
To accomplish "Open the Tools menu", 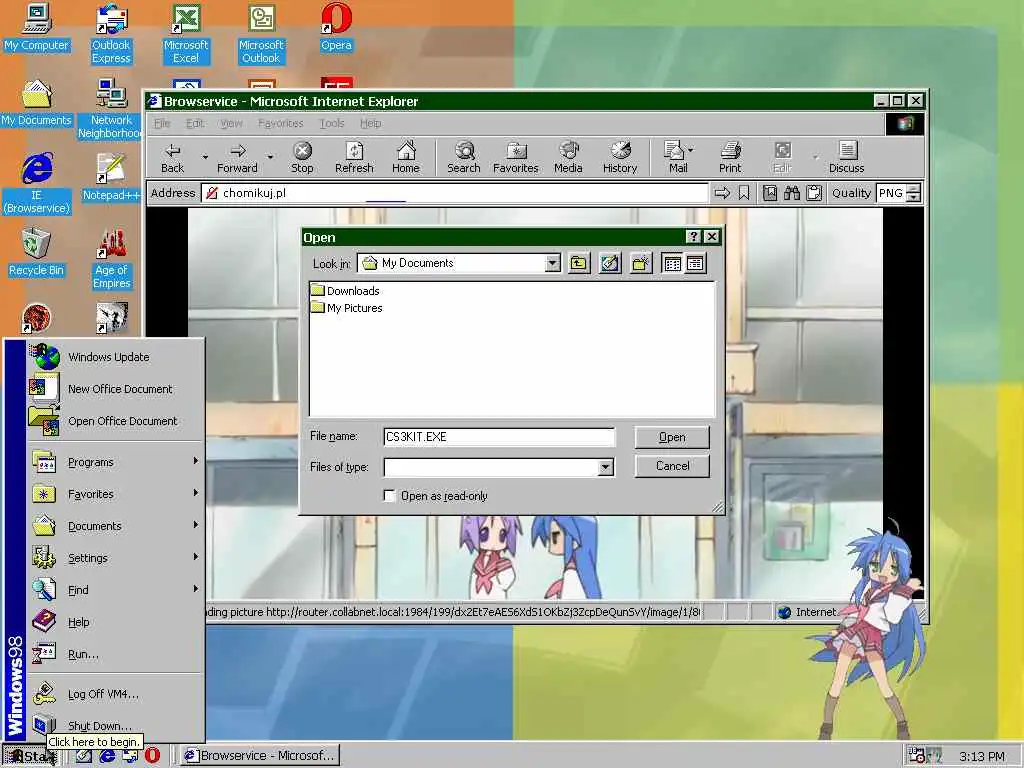I will (x=332, y=123).
